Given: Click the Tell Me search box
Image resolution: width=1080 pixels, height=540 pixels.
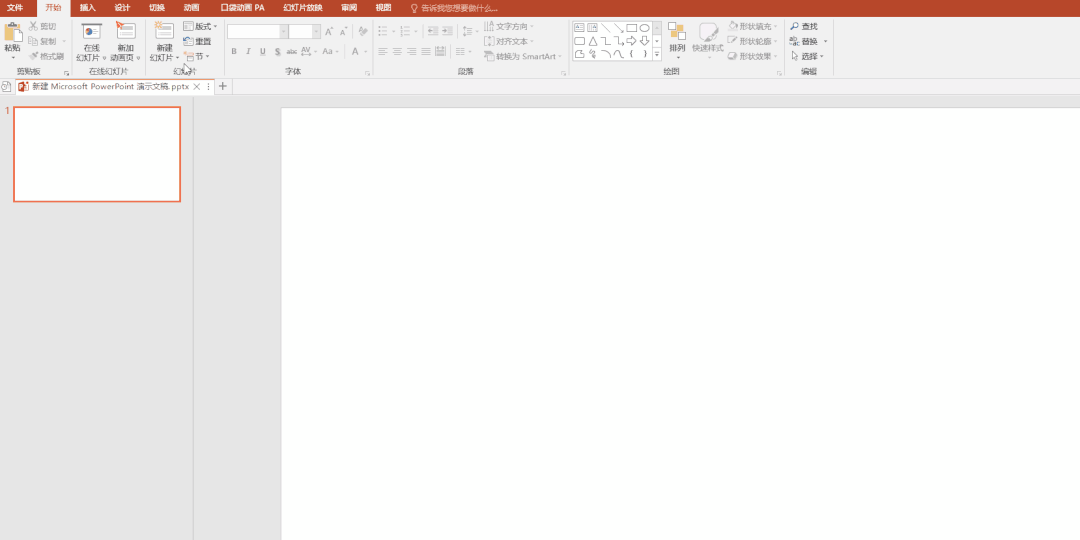Looking at the screenshot, I should [455, 8].
